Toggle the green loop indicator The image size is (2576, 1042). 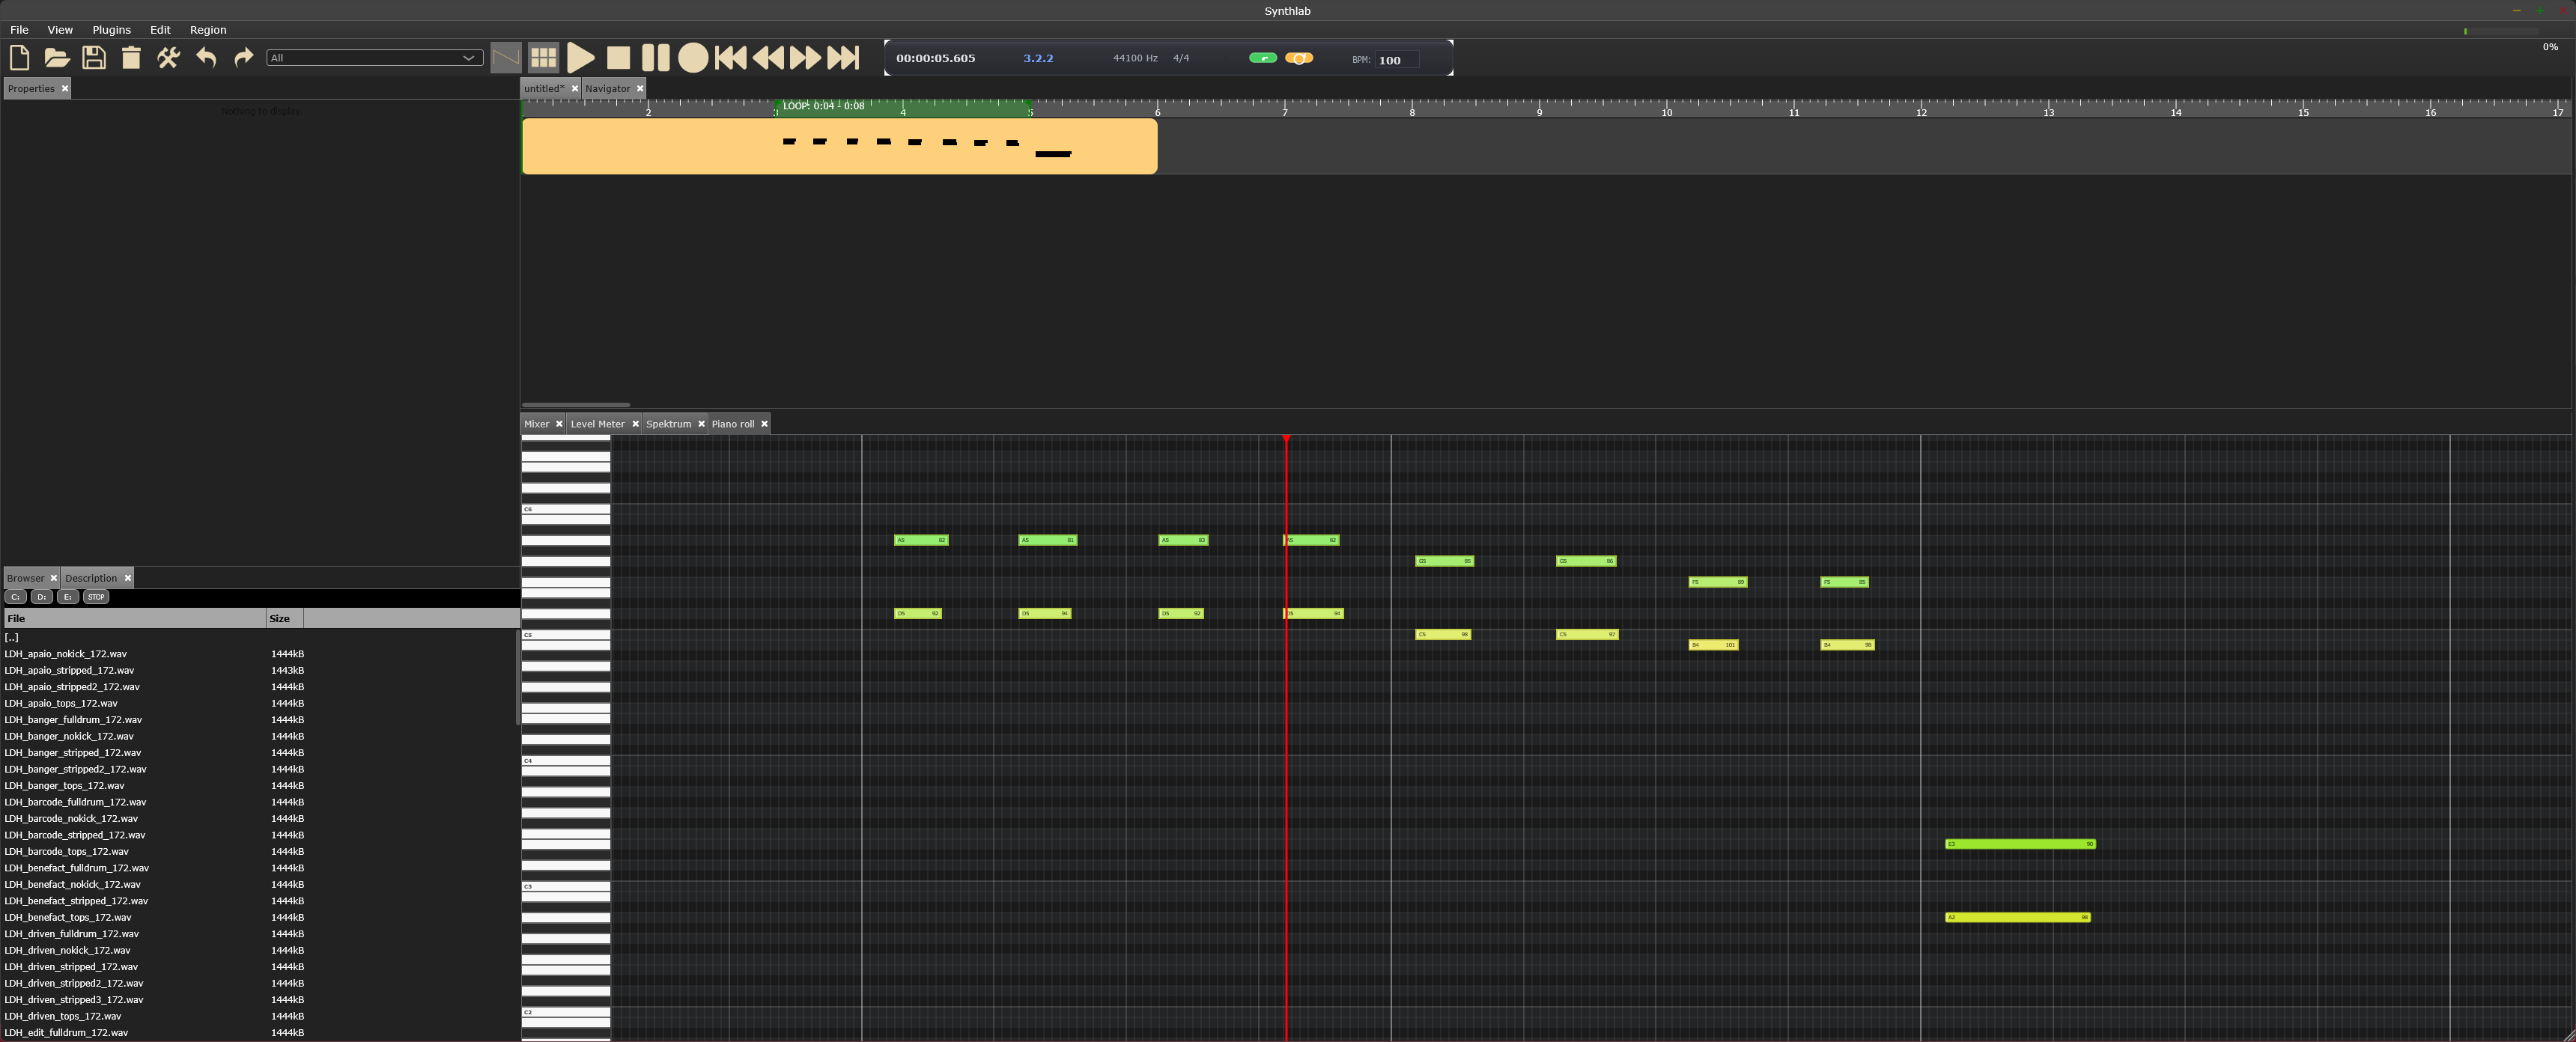pos(1263,58)
